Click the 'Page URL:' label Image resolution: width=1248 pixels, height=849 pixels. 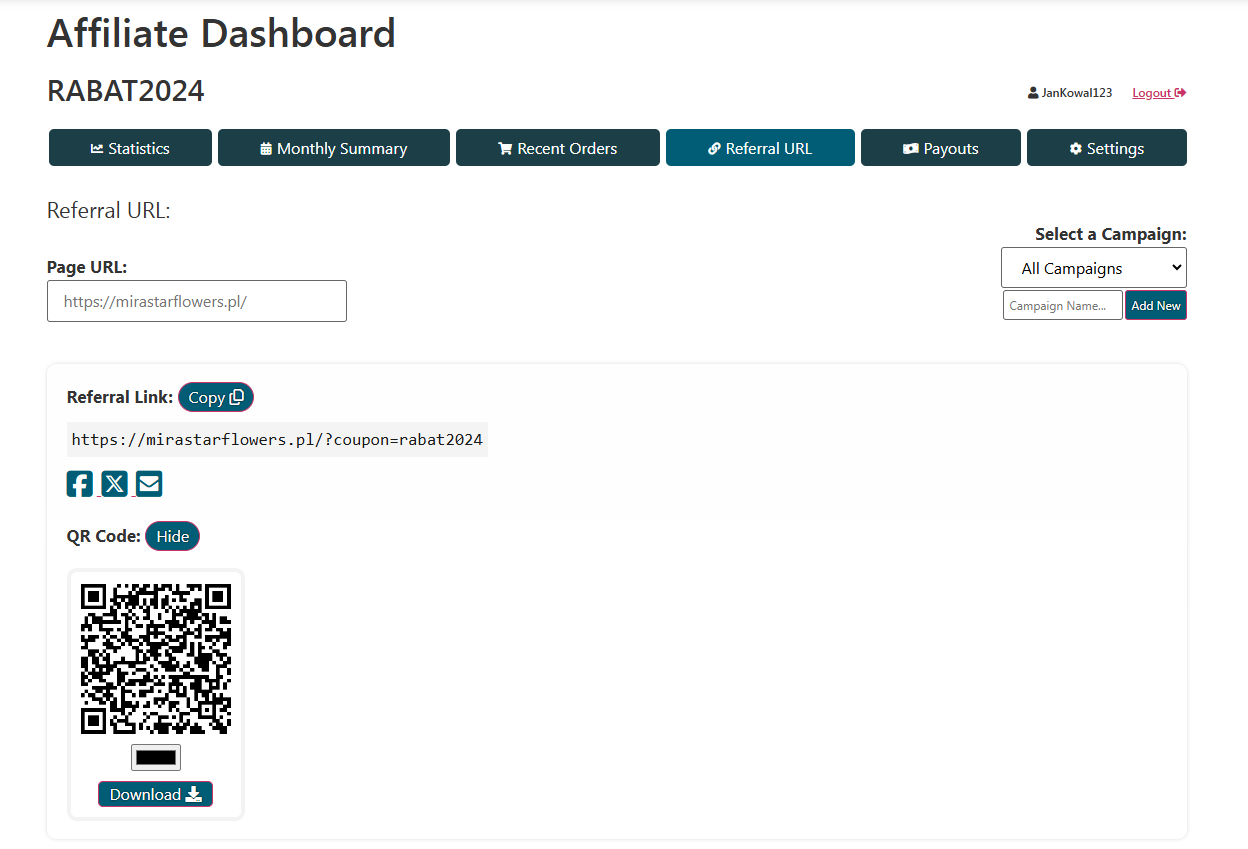click(x=87, y=267)
